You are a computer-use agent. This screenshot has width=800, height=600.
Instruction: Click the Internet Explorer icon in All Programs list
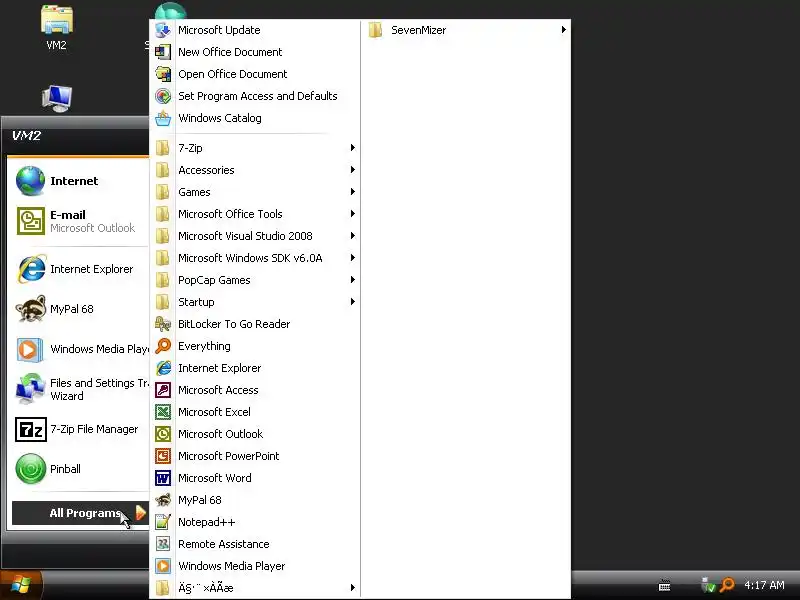163,368
